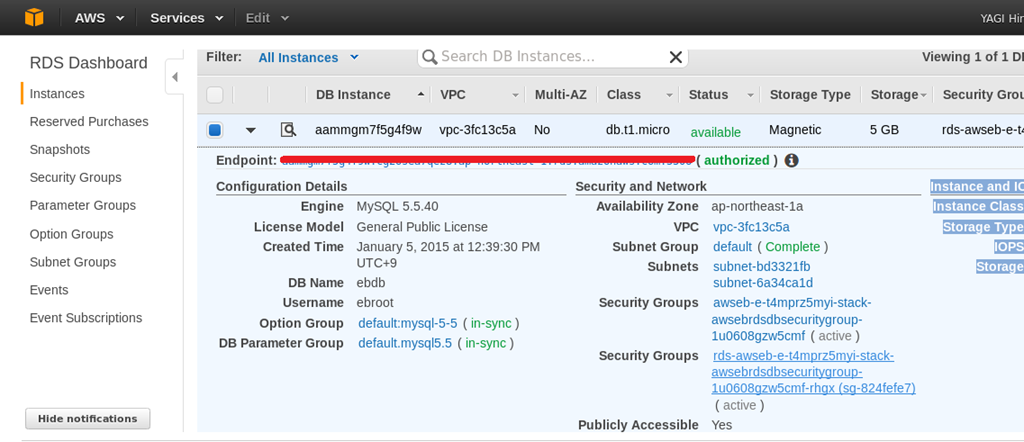Open the default:mysql-5-5 option group link
1024x442 pixels.
pos(407,323)
